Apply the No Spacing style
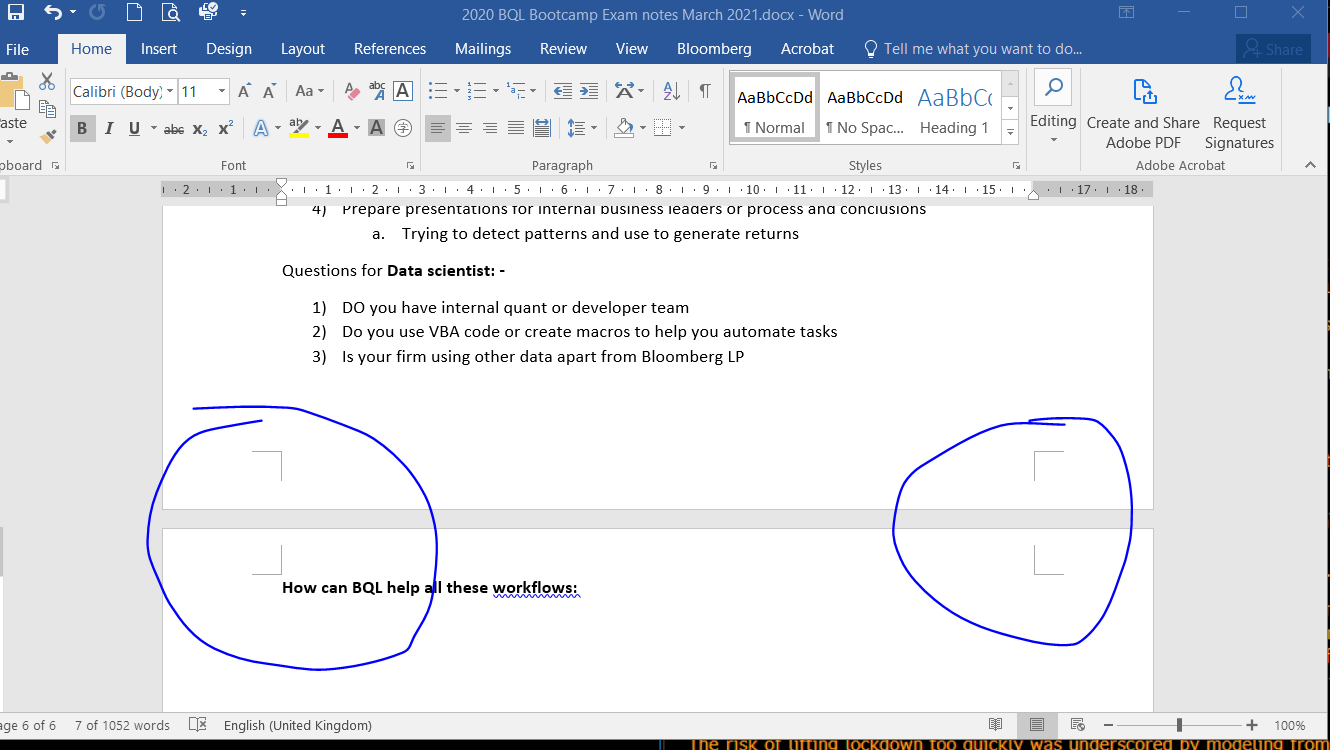This screenshot has width=1330, height=750. [865, 108]
